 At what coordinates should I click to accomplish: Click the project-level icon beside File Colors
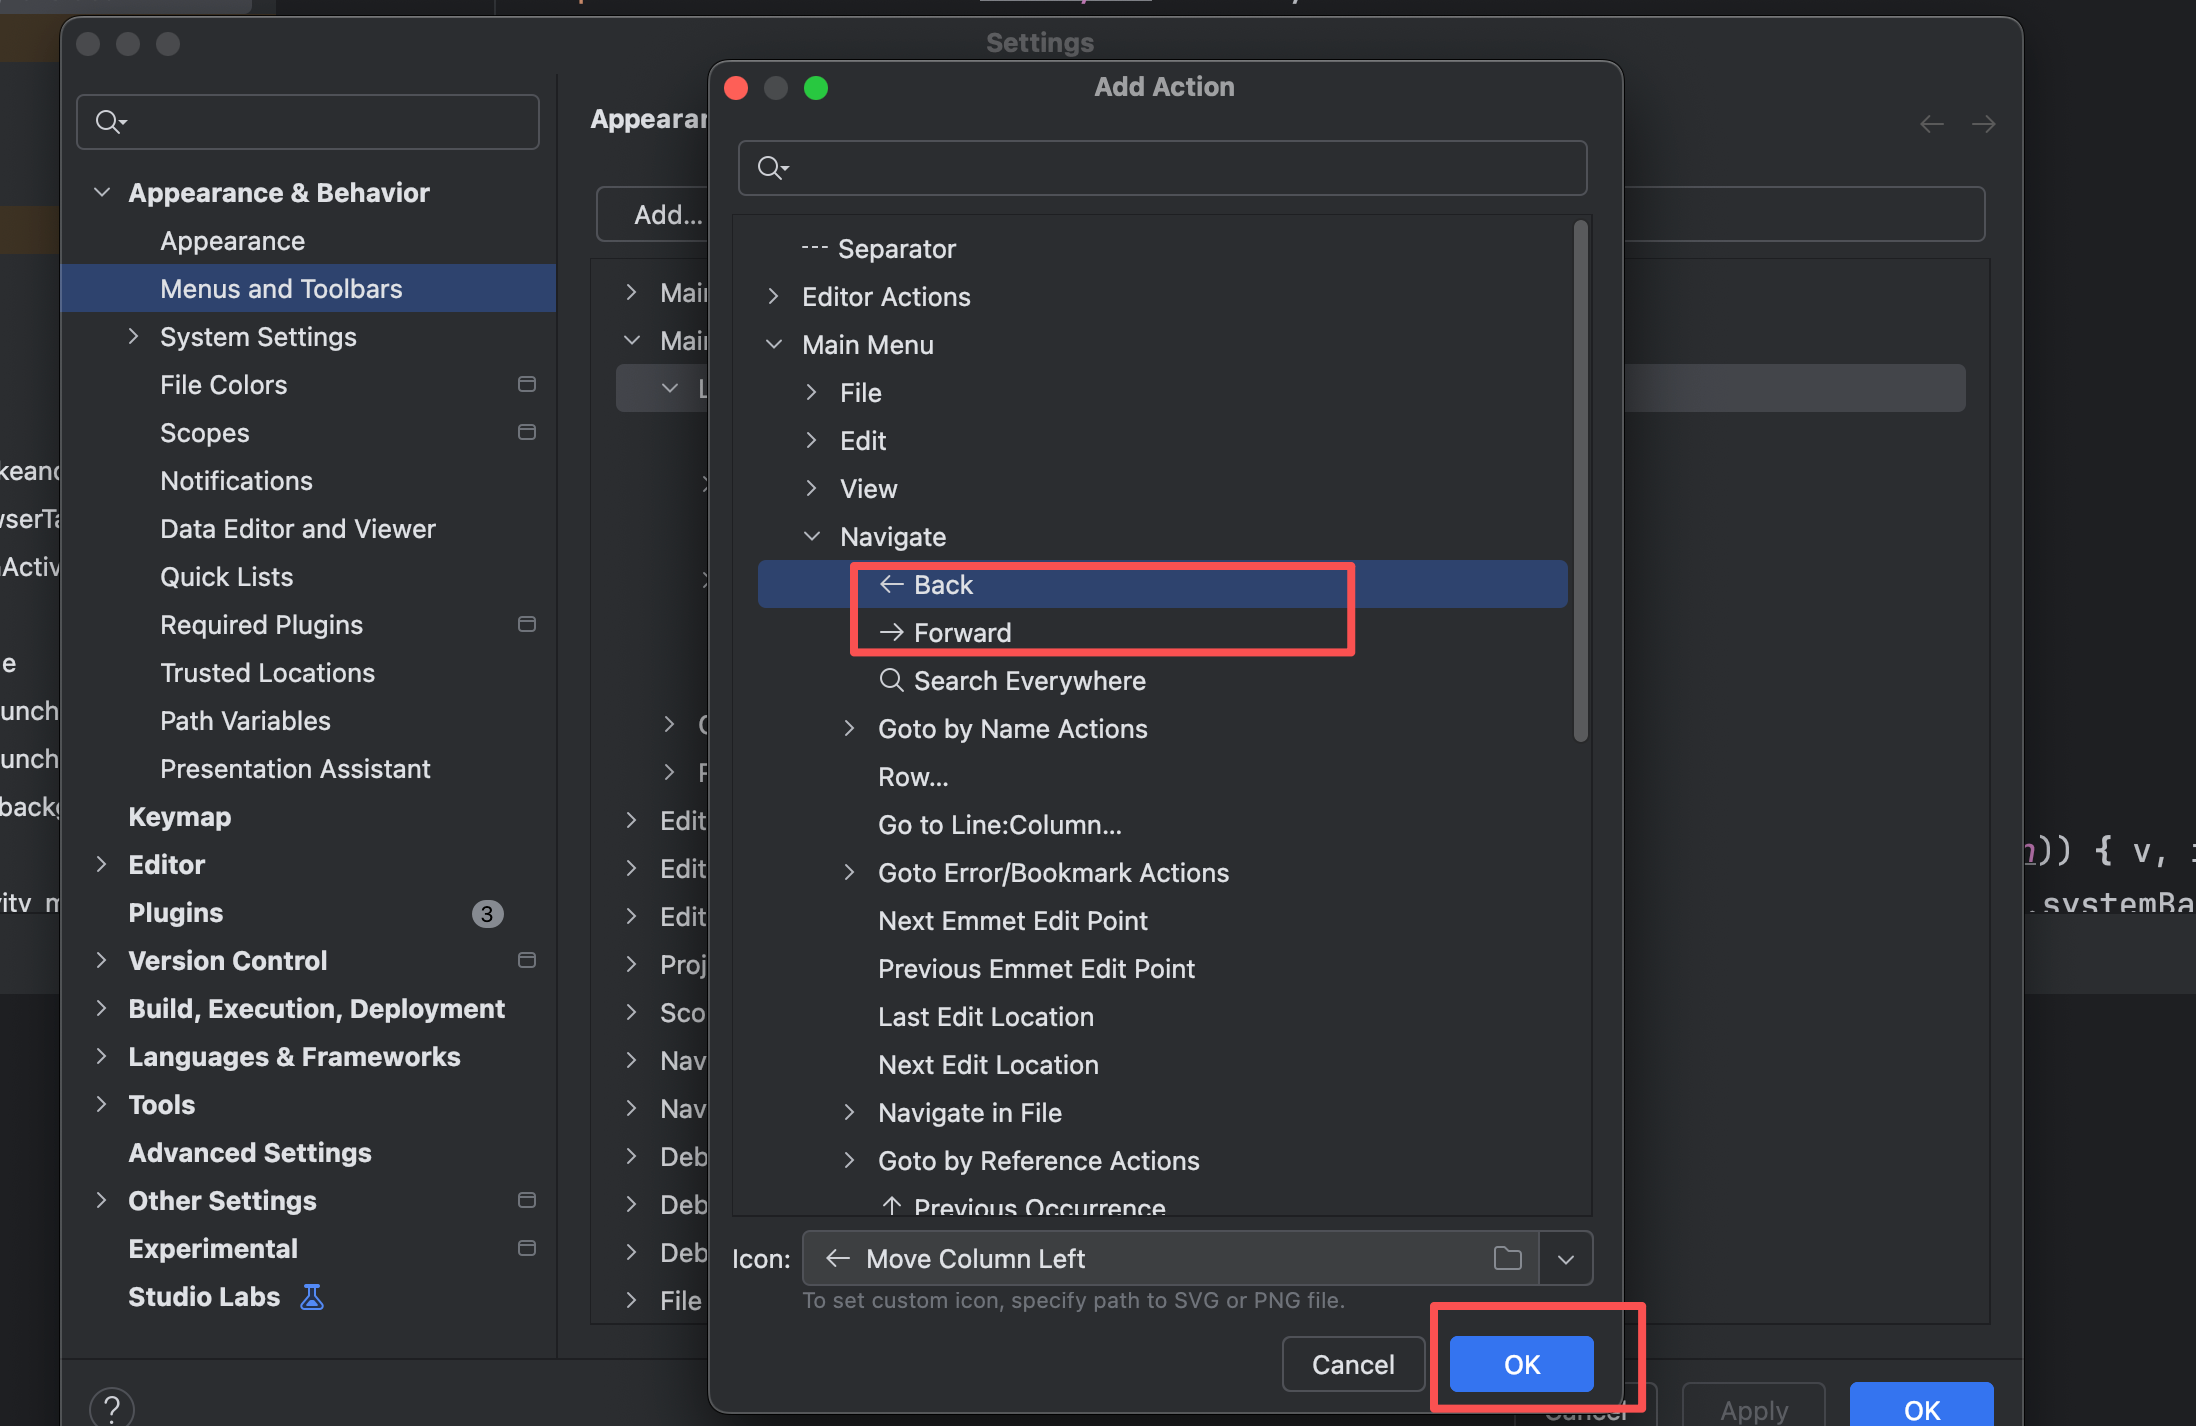pos(527,384)
